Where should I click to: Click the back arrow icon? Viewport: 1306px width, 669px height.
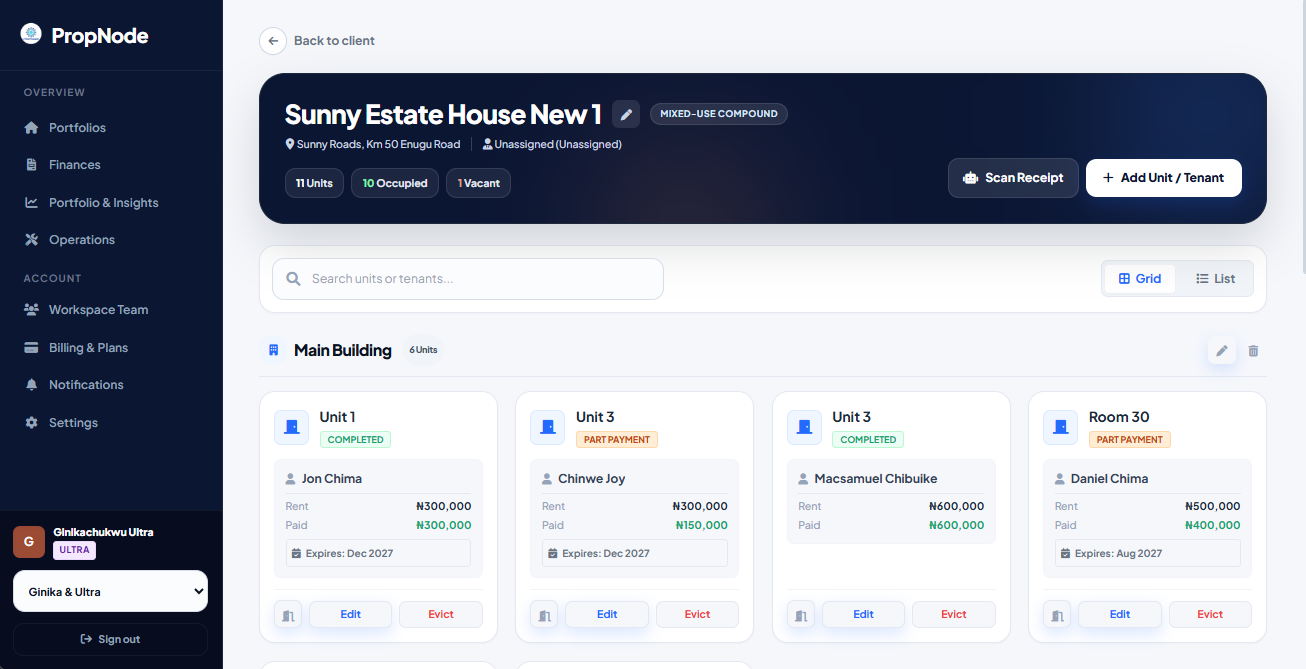tap(273, 41)
